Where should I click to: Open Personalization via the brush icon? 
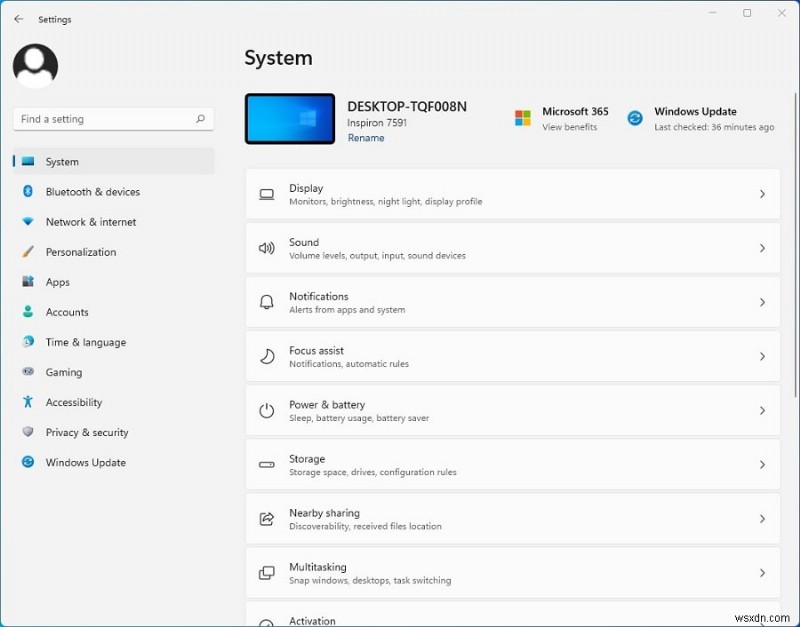click(x=30, y=252)
